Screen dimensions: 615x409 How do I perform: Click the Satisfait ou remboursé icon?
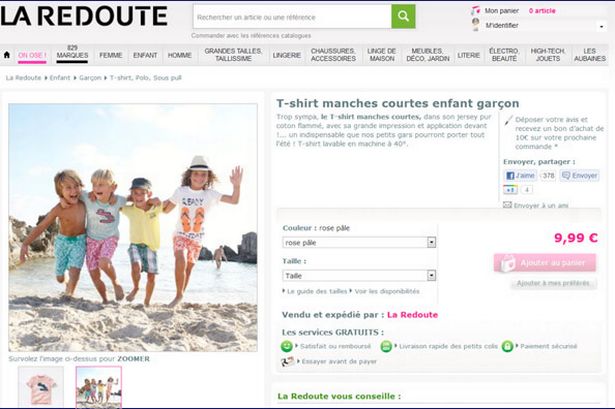pyautogui.click(x=287, y=346)
